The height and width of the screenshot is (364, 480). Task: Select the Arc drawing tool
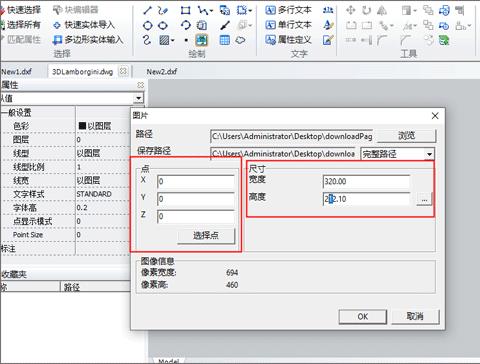coord(185,25)
